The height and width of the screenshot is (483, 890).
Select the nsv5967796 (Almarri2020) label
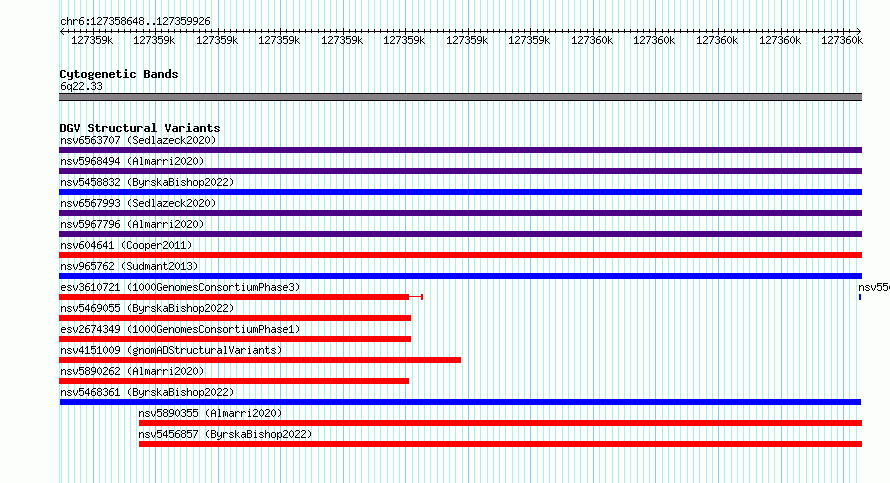132,224
